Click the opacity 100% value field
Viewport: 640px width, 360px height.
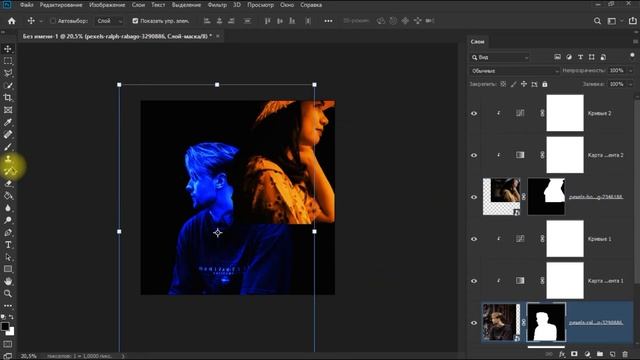click(617, 71)
